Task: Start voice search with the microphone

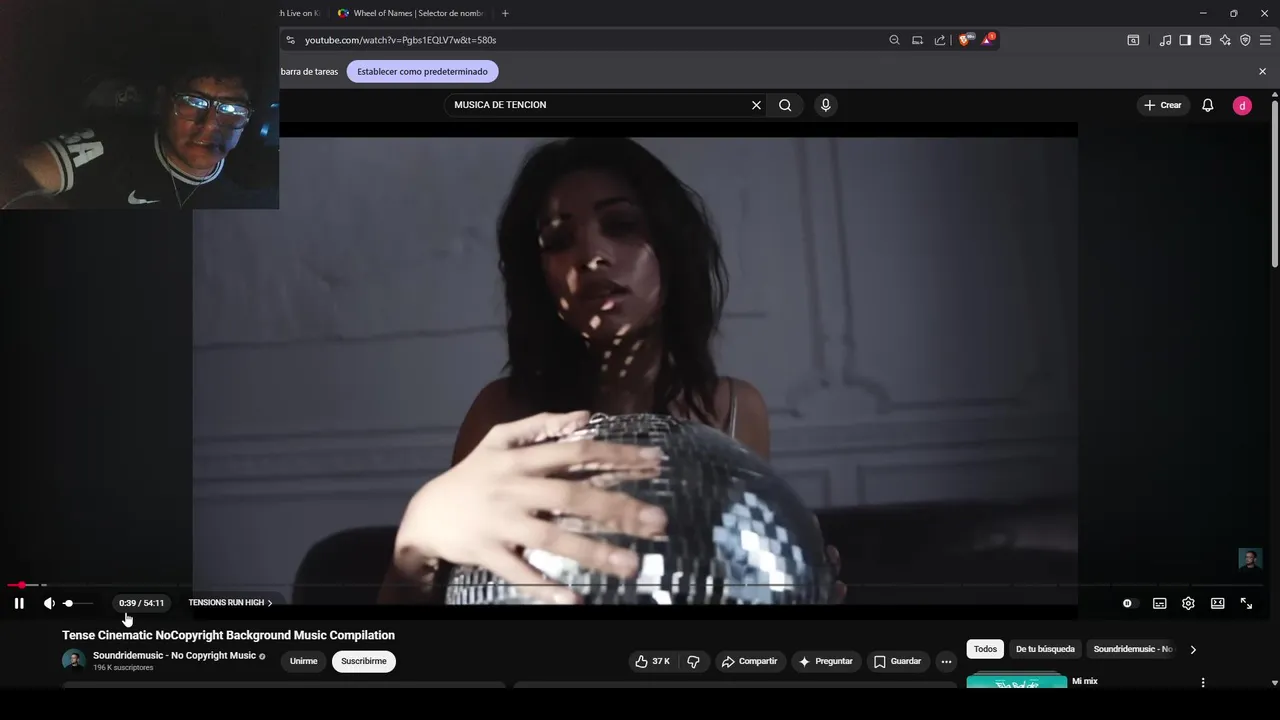Action: point(825,105)
